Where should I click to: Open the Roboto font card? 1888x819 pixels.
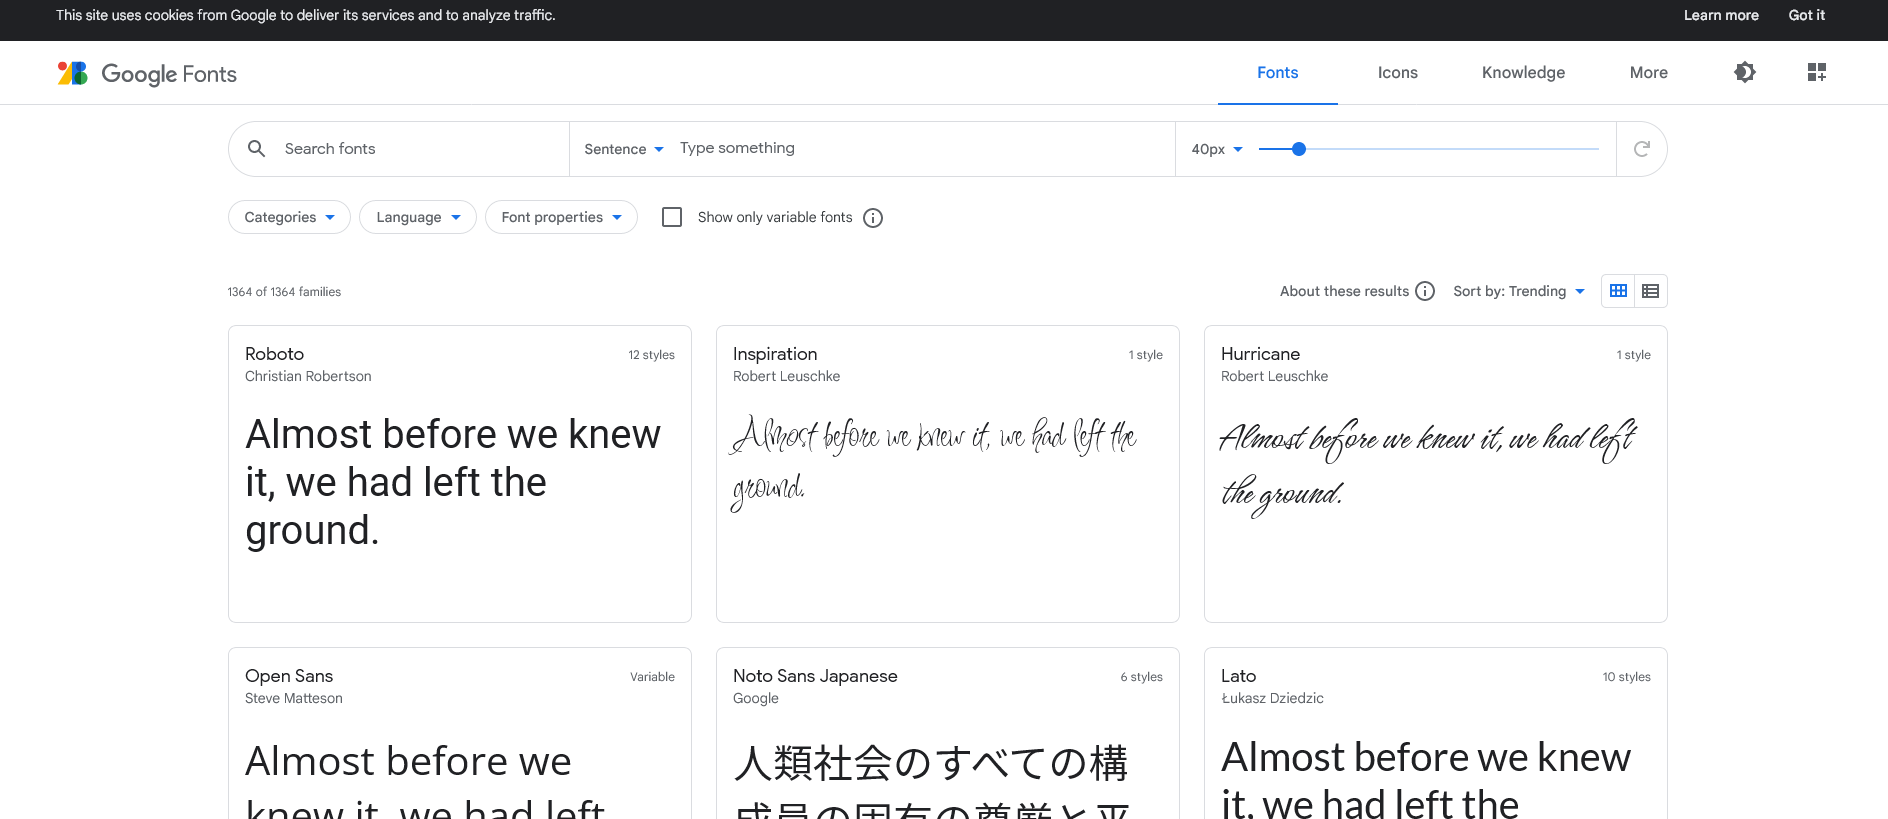point(460,474)
